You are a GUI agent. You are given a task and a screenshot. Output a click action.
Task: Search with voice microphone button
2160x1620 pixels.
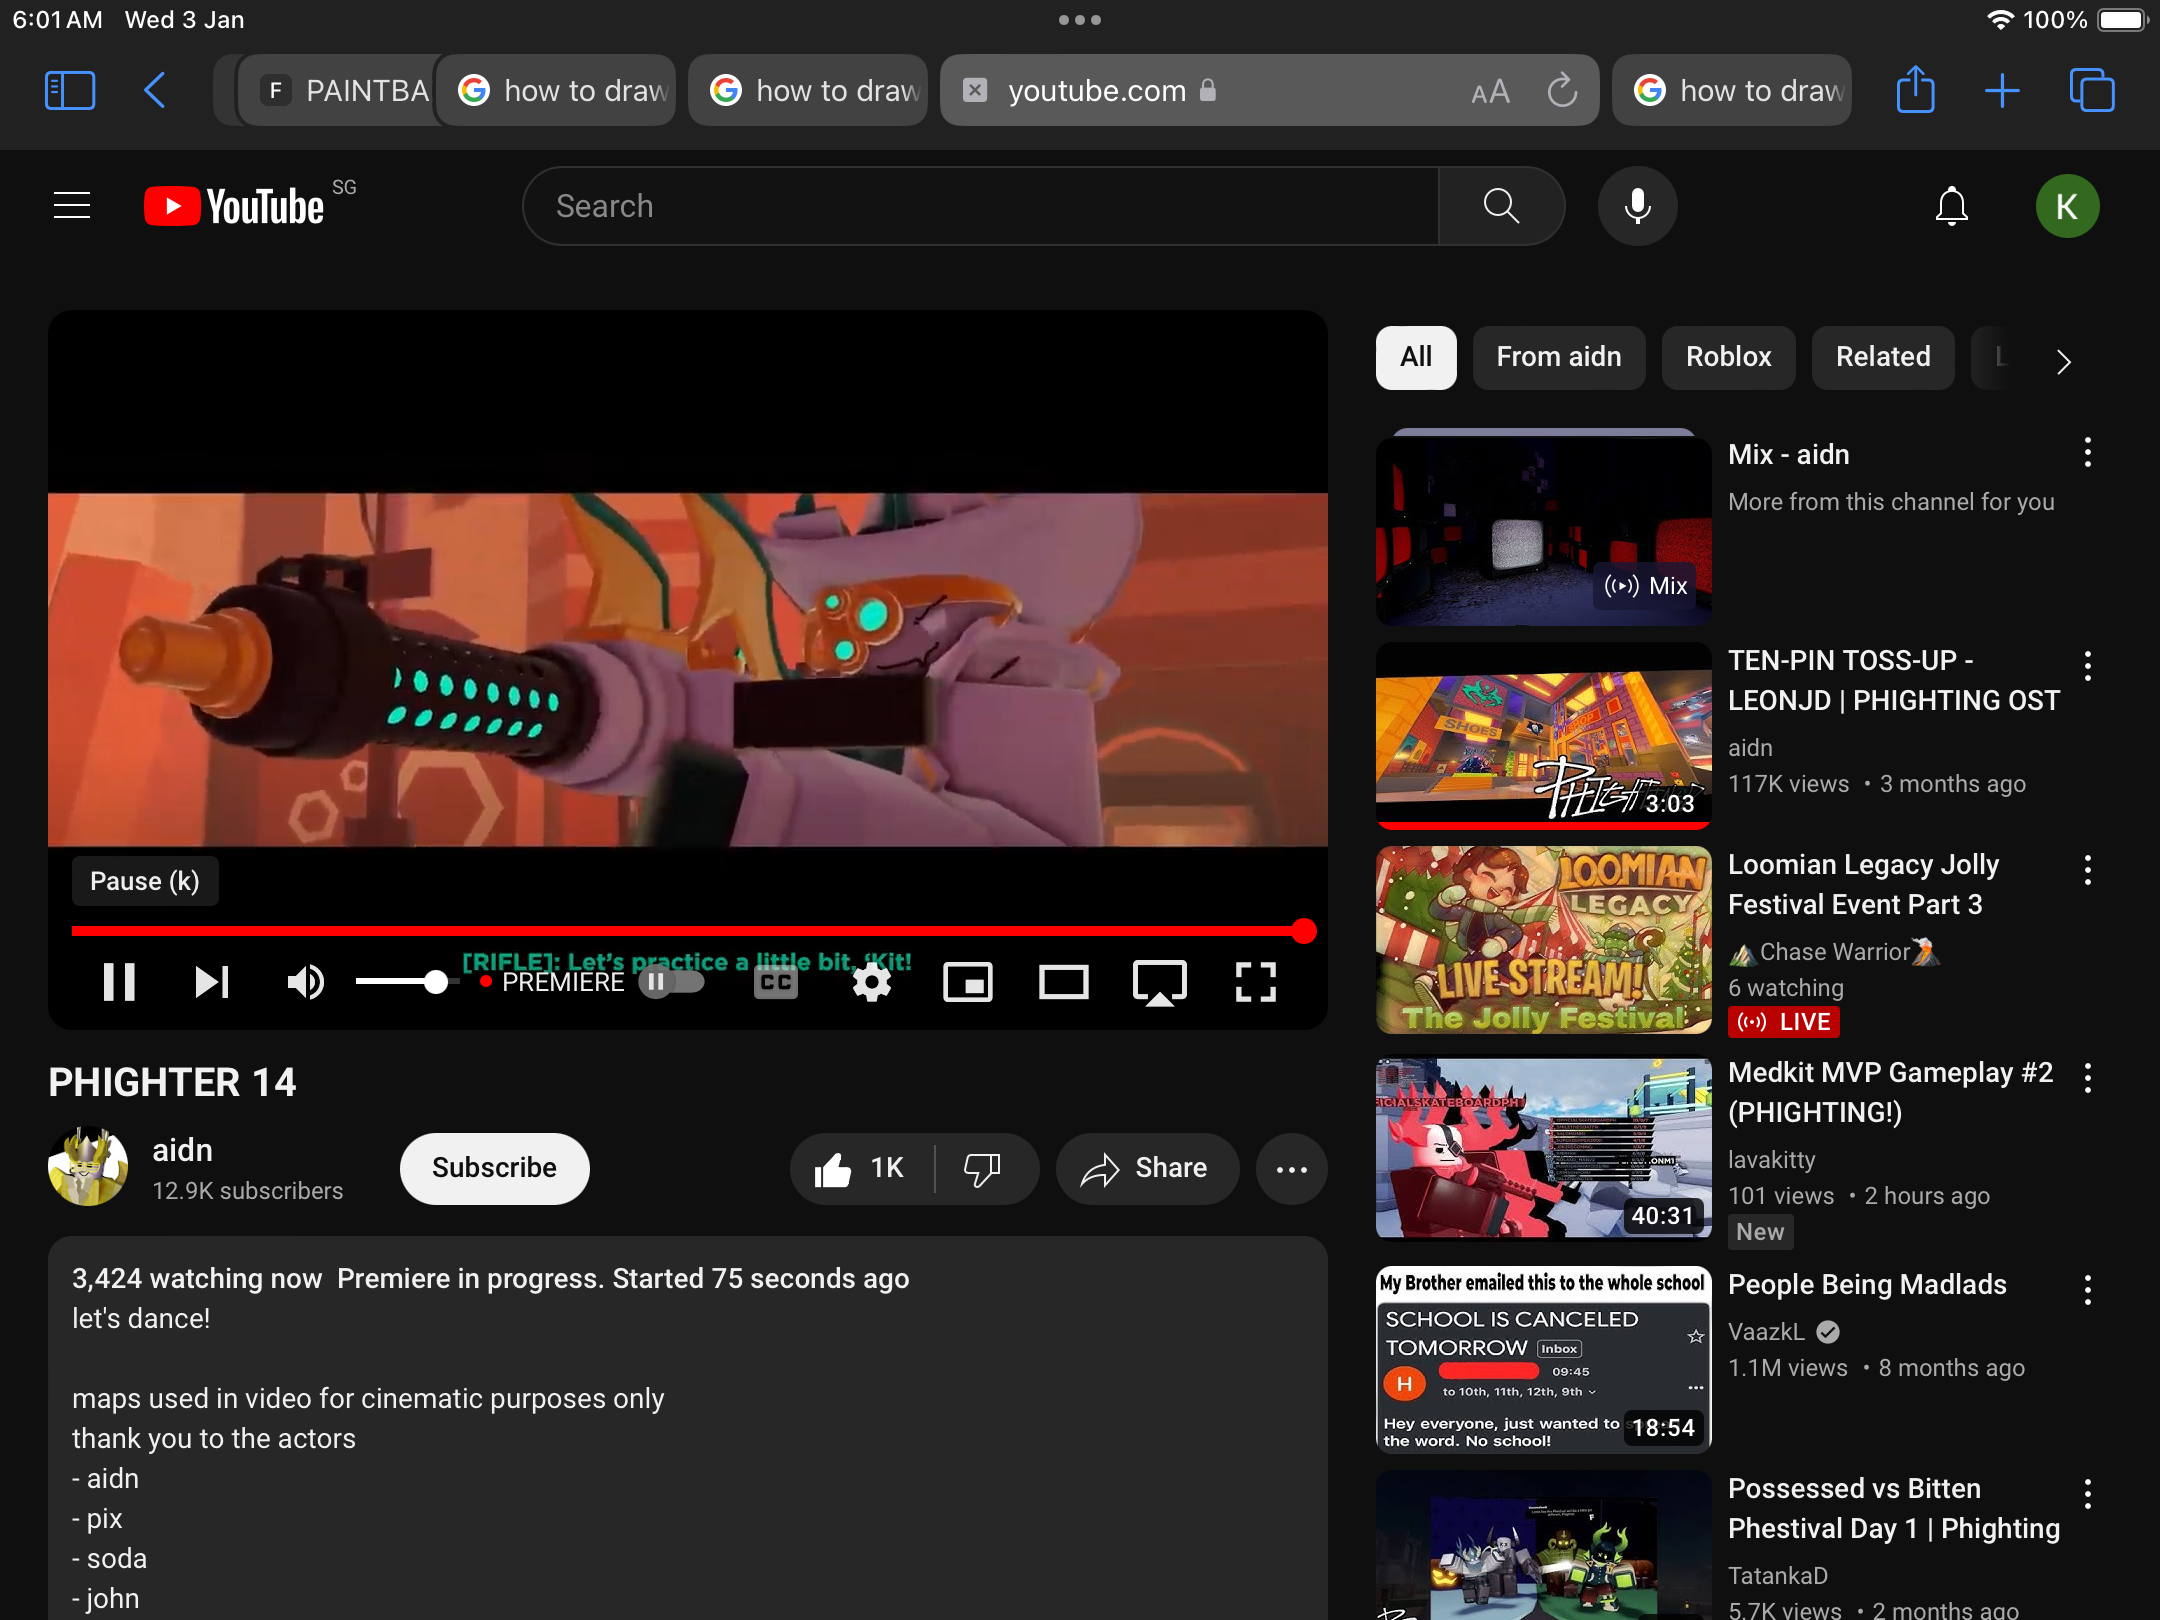tap(1637, 206)
